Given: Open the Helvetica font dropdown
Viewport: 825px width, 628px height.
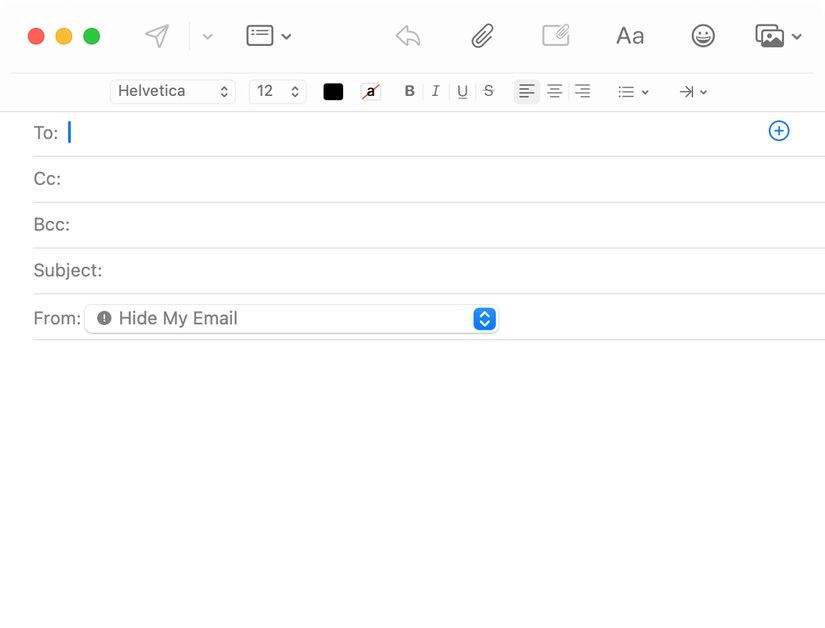Looking at the screenshot, I should 172,91.
